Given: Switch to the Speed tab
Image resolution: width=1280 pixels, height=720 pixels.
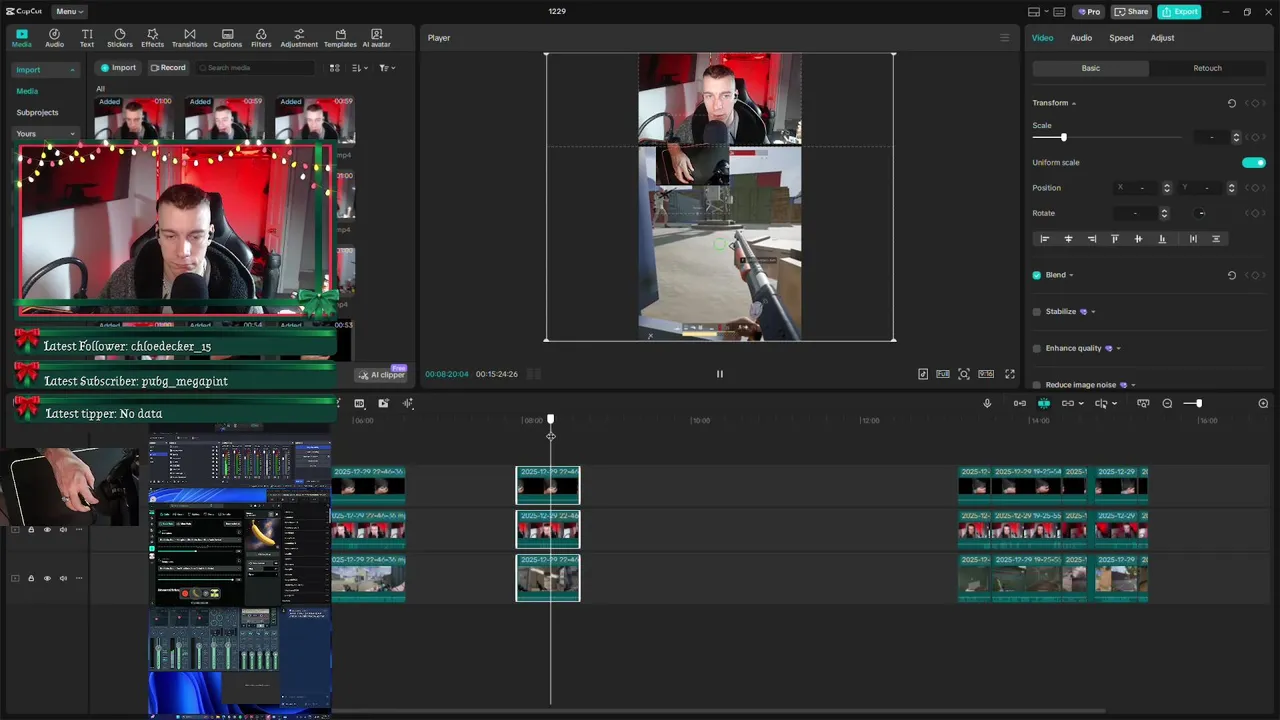Looking at the screenshot, I should 1121,38.
